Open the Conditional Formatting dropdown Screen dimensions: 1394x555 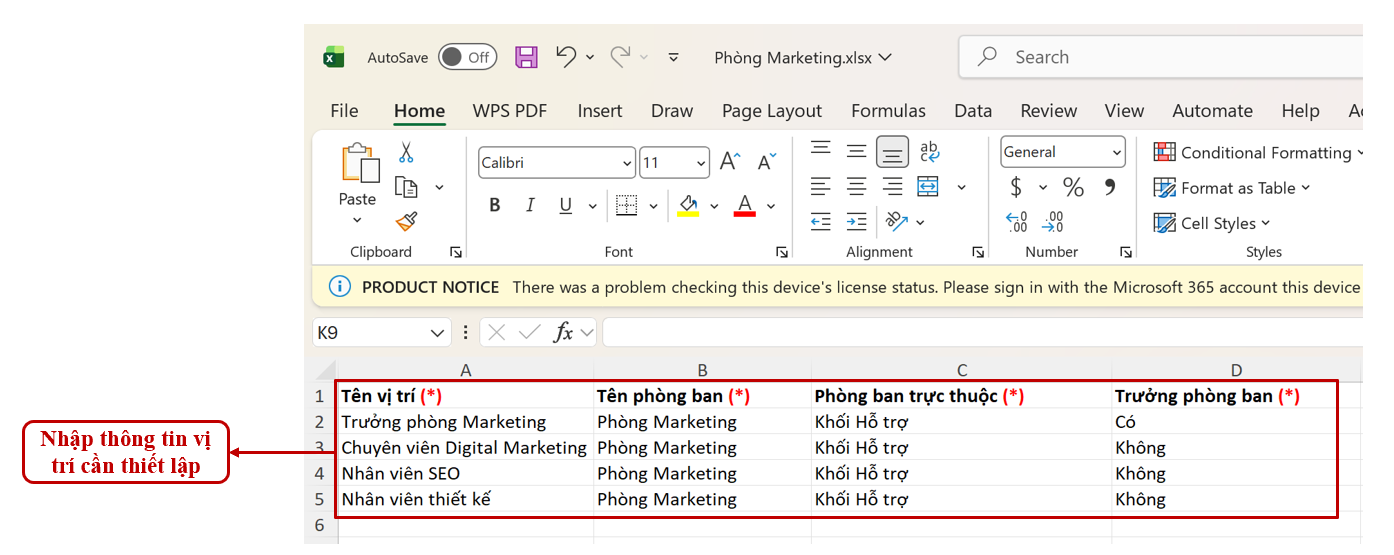tap(1258, 153)
